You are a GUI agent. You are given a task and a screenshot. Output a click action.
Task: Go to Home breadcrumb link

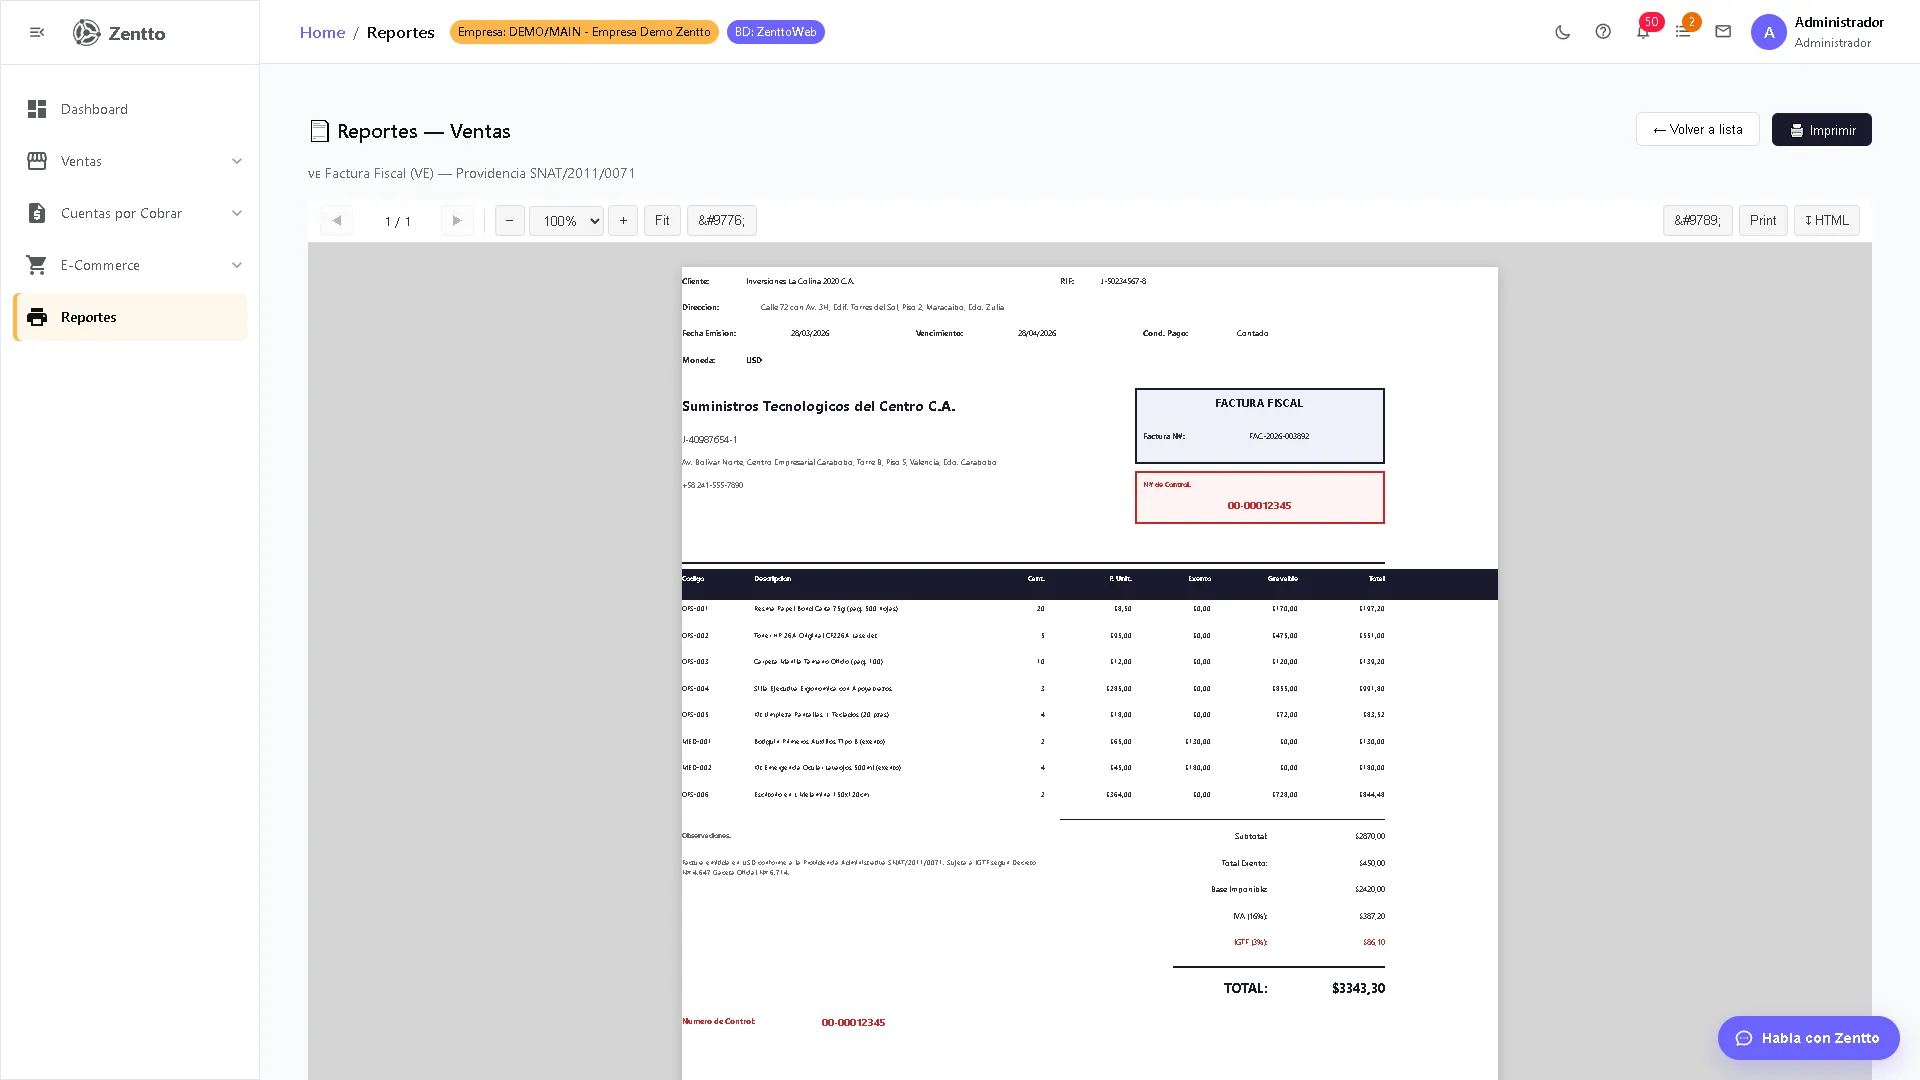[x=322, y=32]
